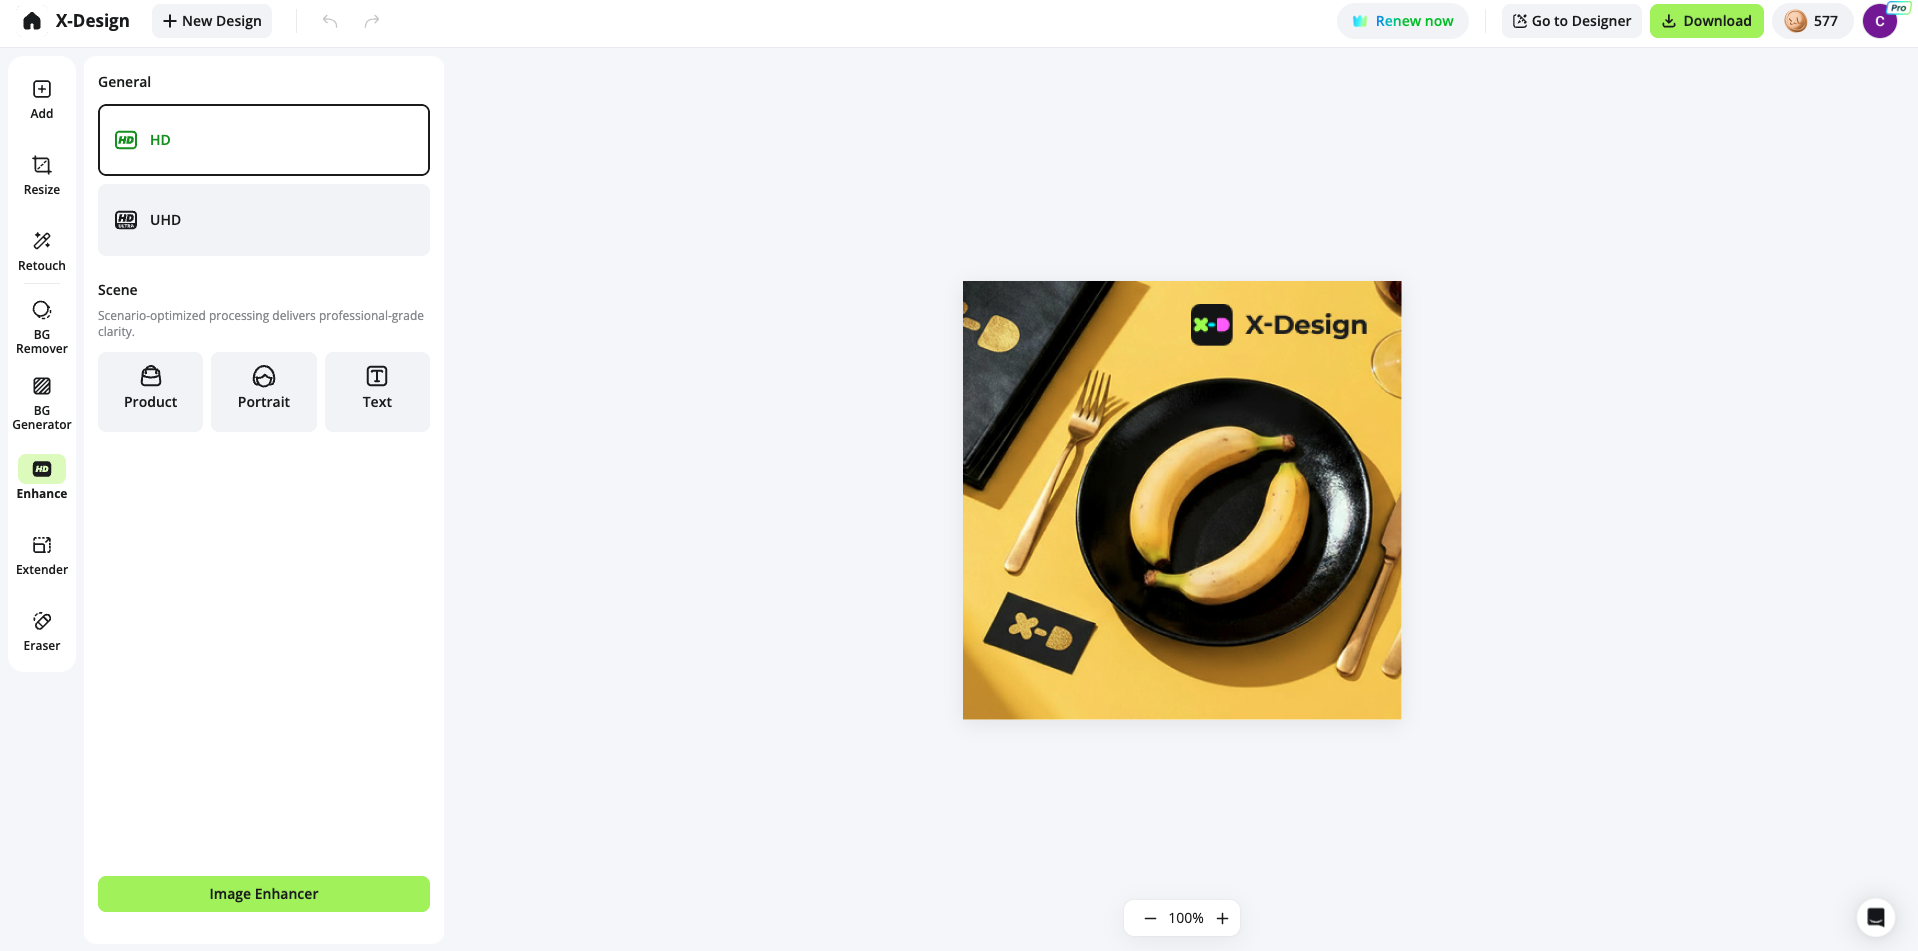
Task: Choose the Portrait scene mode
Action: (264, 391)
